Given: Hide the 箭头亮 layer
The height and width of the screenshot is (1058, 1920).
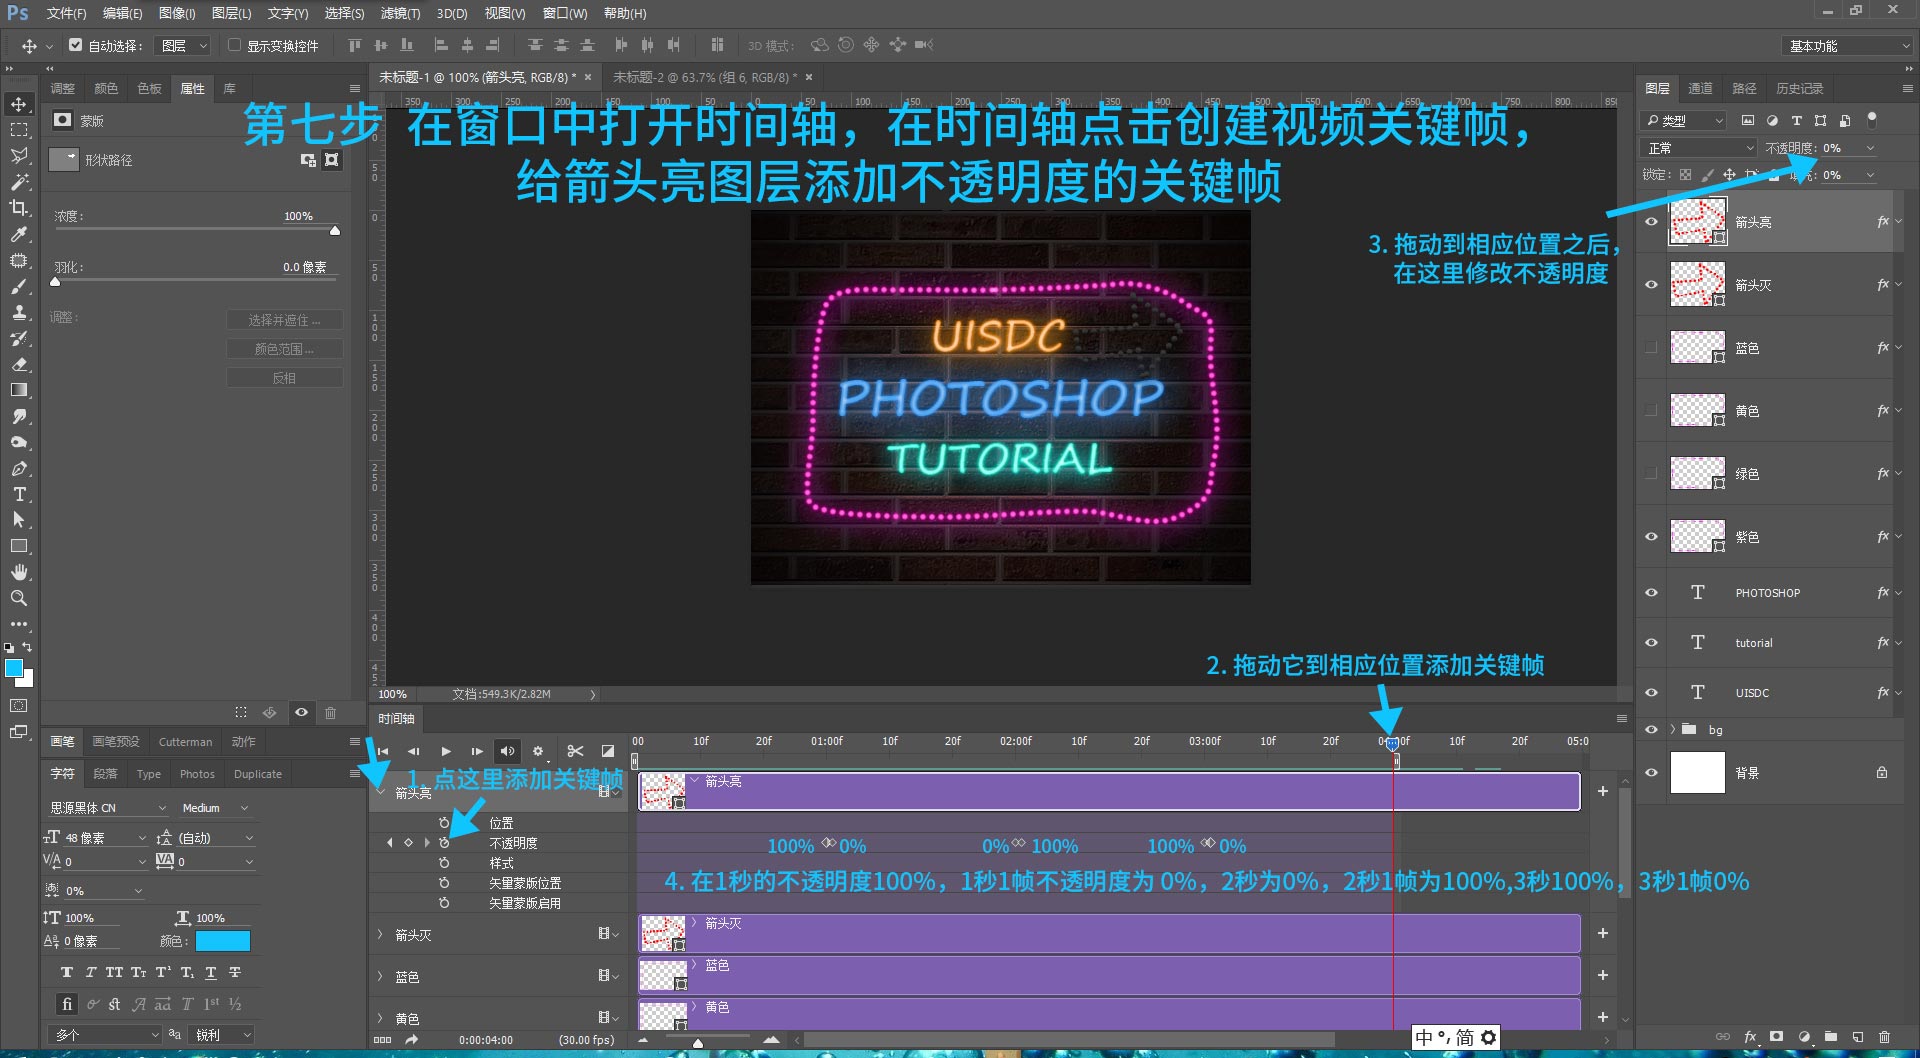Looking at the screenshot, I should click(x=1651, y=222).
